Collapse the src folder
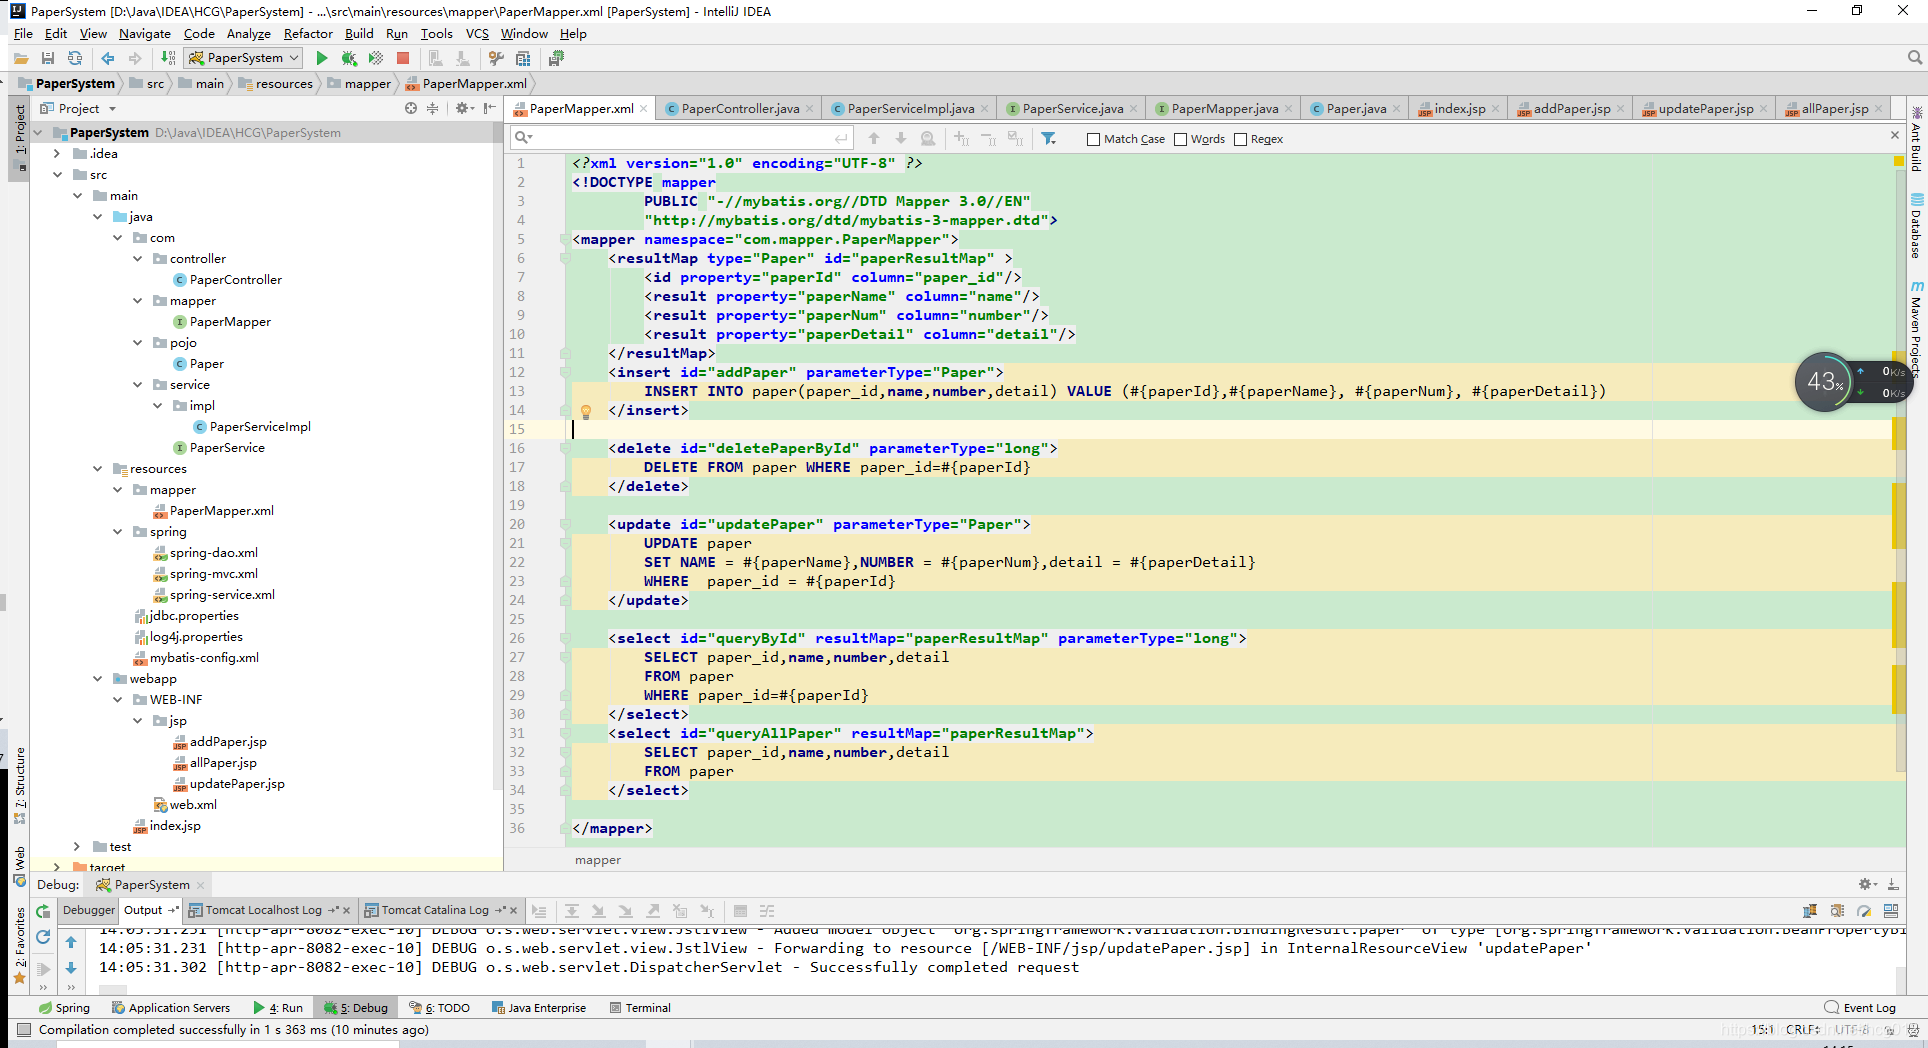 [x=57, y=175]
